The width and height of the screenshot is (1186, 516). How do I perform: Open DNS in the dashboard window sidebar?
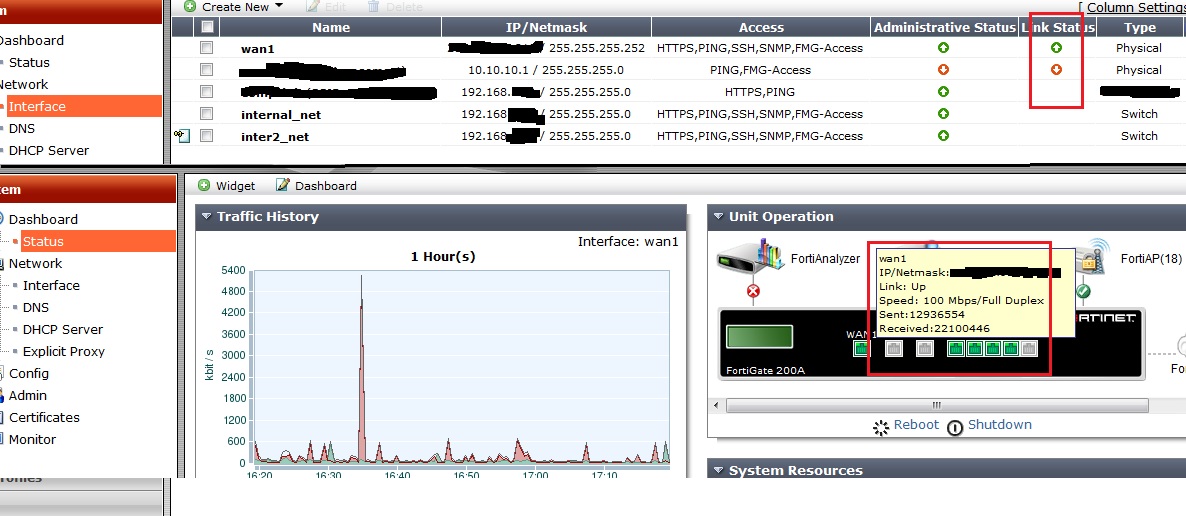[36, 307]
